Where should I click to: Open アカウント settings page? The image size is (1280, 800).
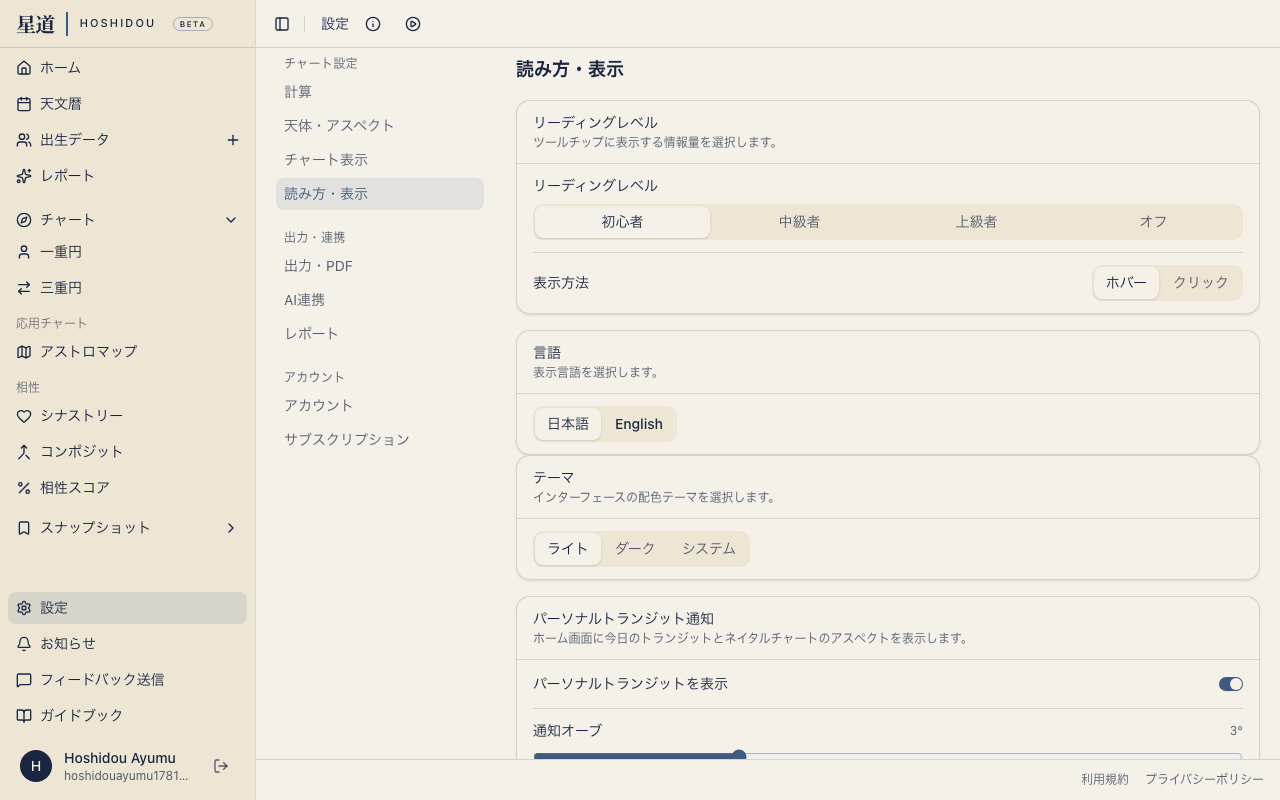pos(380,406)
